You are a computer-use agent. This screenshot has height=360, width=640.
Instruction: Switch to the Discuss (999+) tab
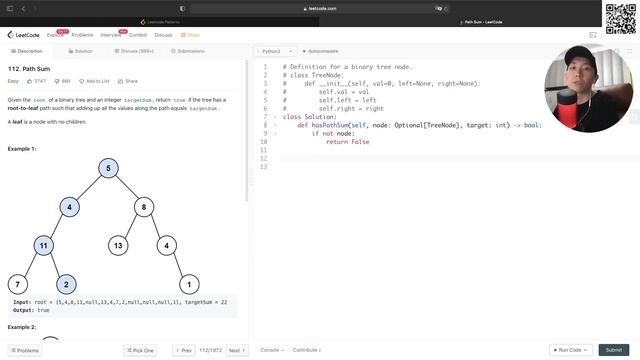click(x=134, y=51)
